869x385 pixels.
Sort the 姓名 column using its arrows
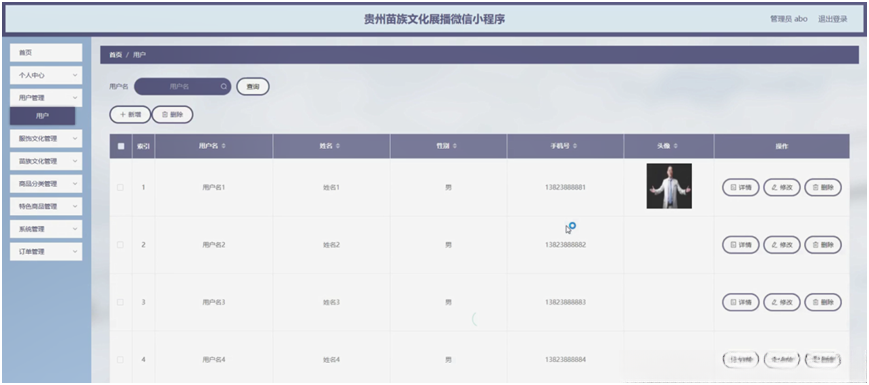(x=338, y=146)
